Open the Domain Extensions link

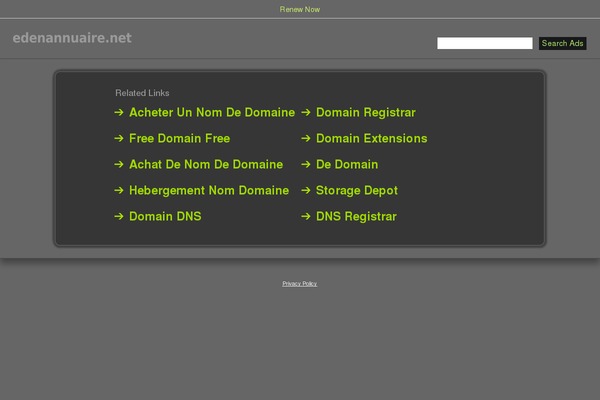coord(371,139)
